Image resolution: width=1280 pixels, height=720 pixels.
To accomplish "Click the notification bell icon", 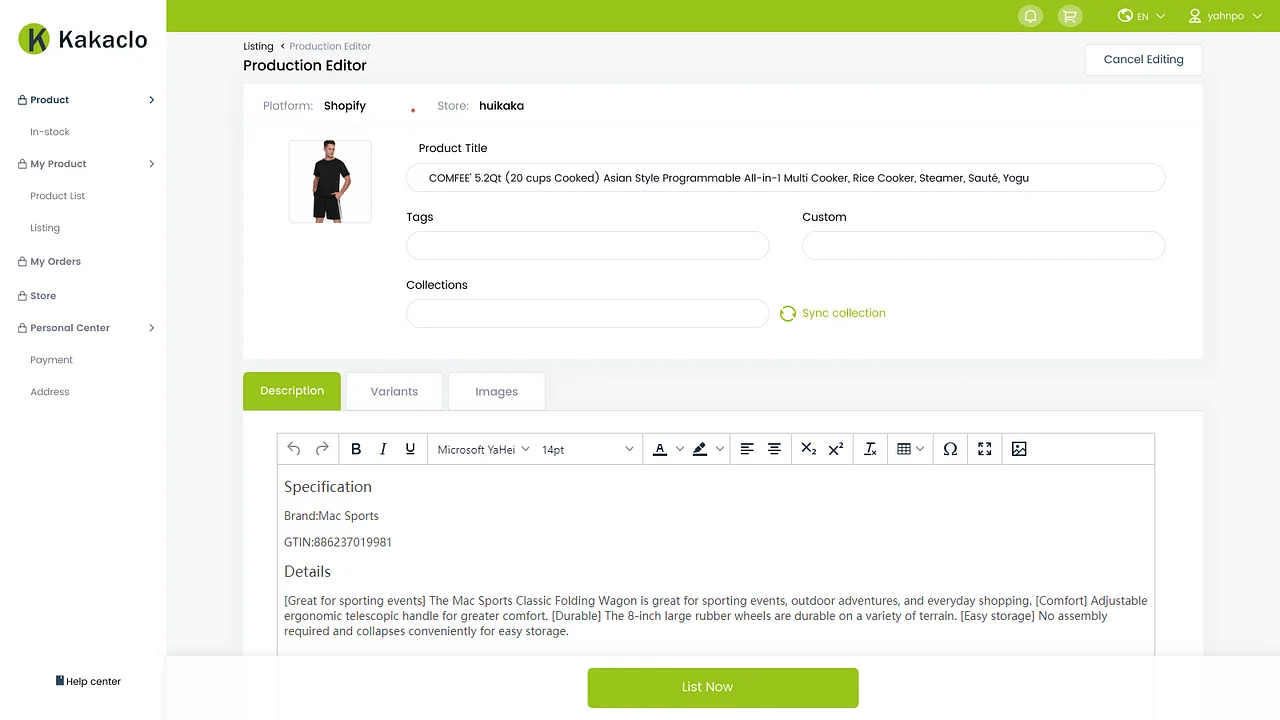I will tap(1030, 16).
